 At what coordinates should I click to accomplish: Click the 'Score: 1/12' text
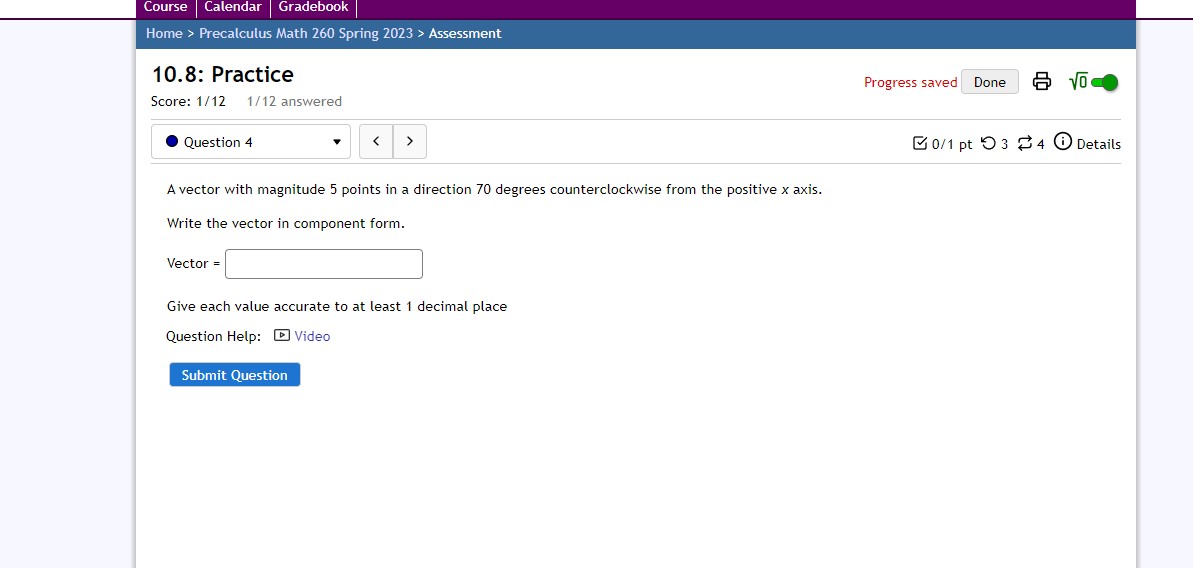(189, 101)
